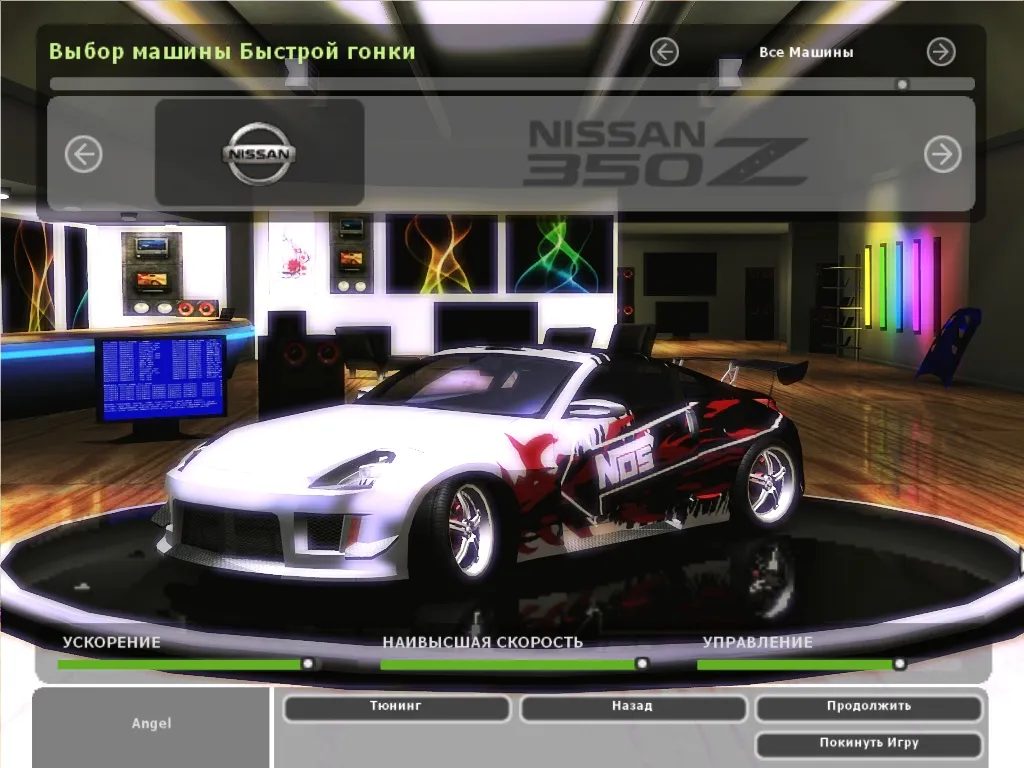The width and height of the screenshot is (1024, 768).
Task: Go to previous car category arrow
Action: click(x=664, y=52)
